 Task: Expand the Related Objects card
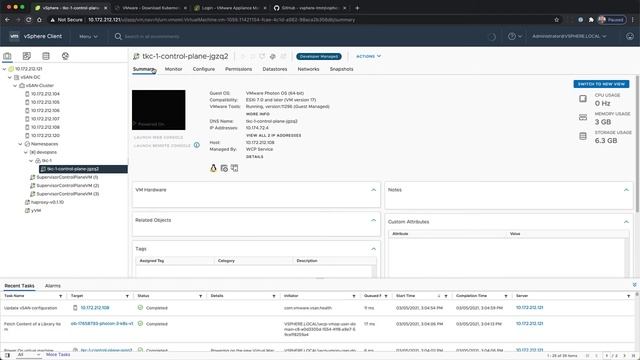(373, 220)
